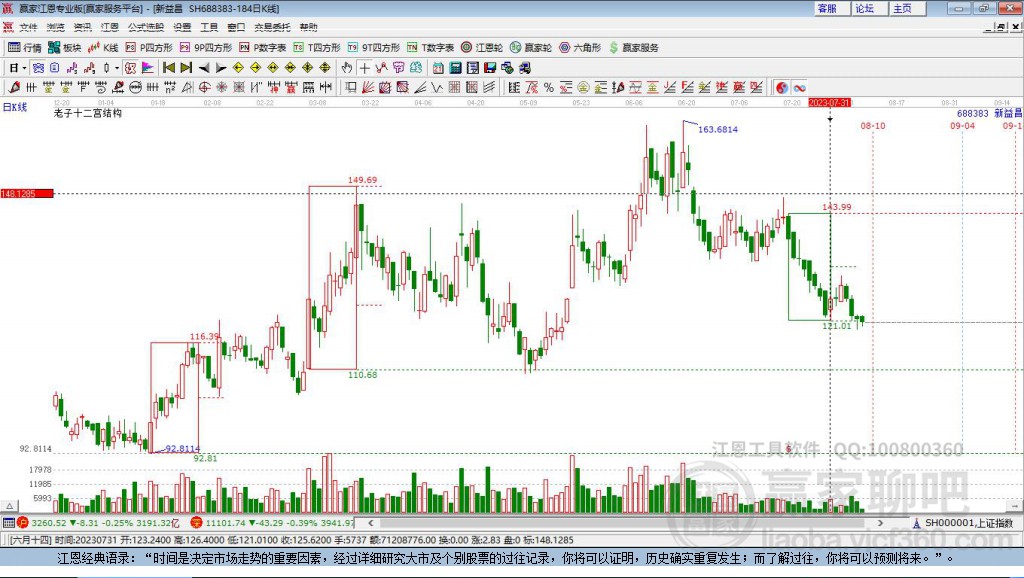
Task: Click the yin-yang taiji icon
Action: tap(782, 88)
